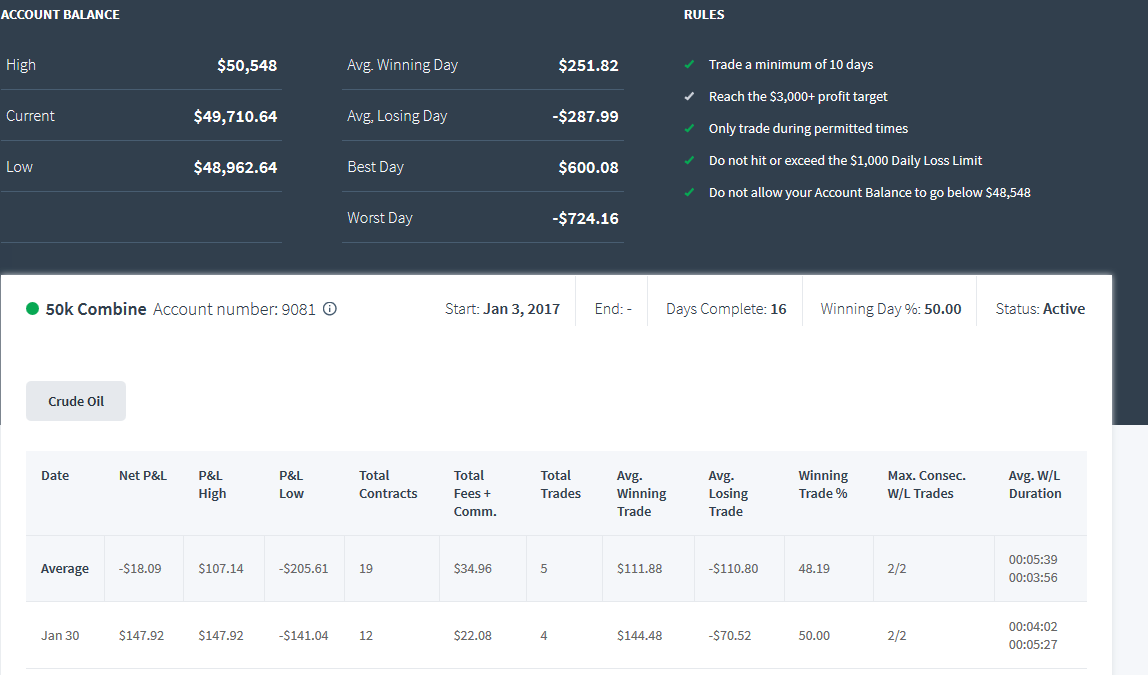Click checkmark beside Daily Loss Limit rule

click(689, 160)
